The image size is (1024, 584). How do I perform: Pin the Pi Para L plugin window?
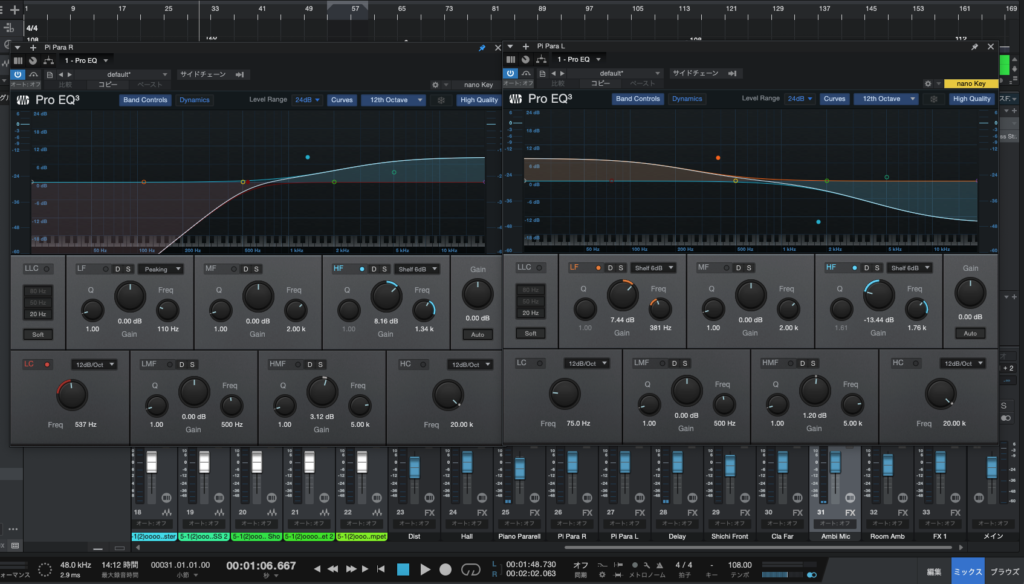point(974,46)
